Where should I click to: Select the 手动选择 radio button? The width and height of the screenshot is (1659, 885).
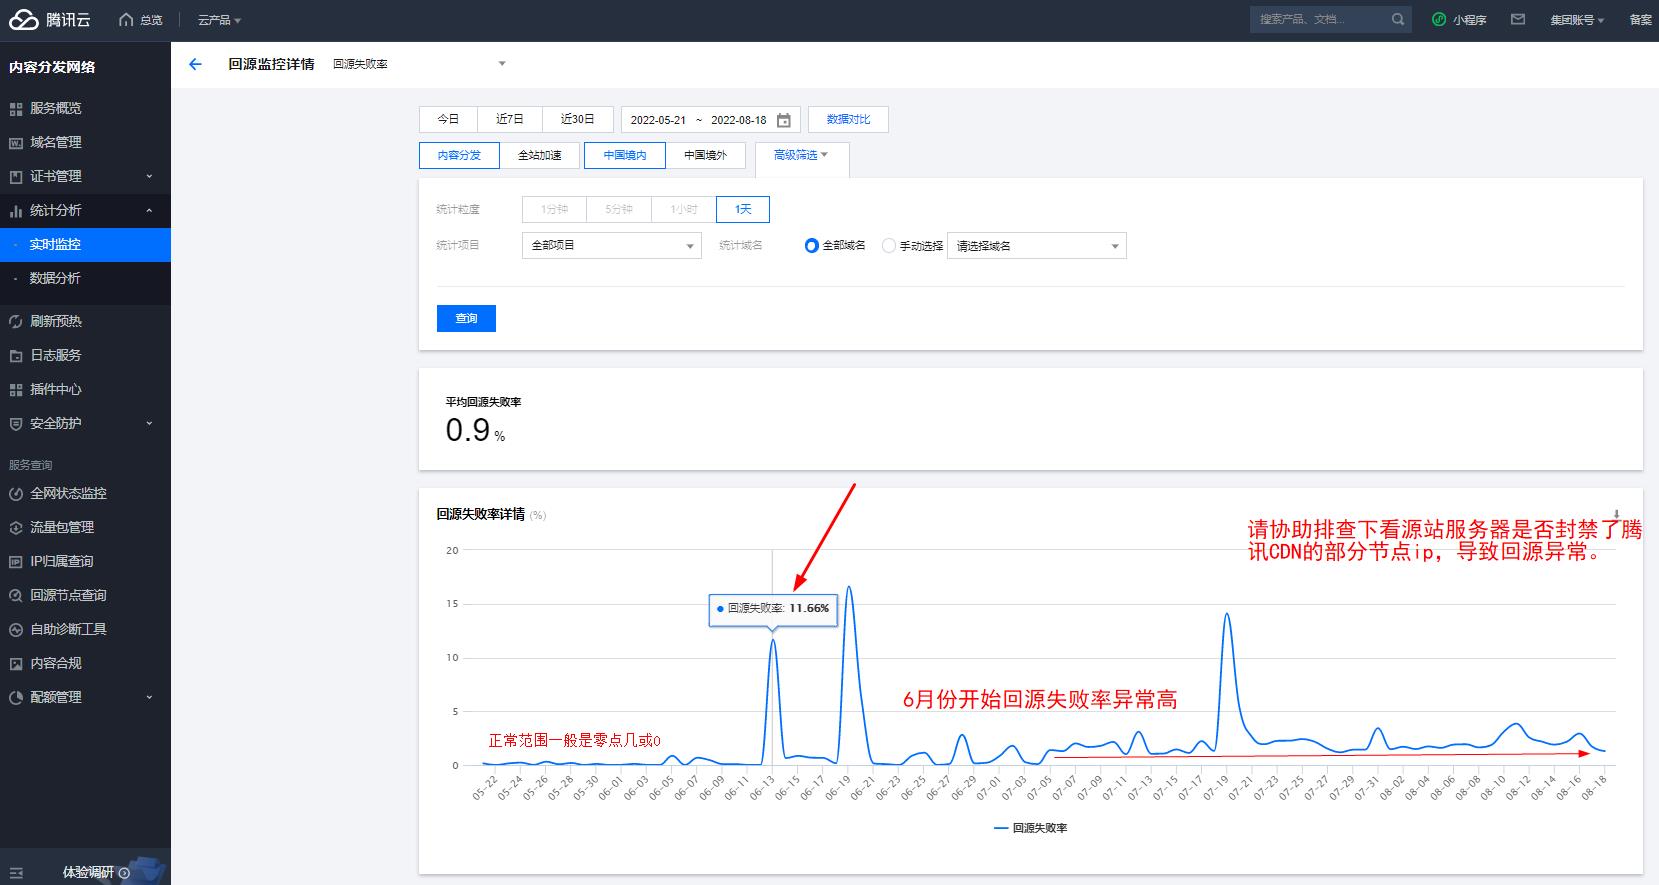pyautogui.click(x=888, y=246)
